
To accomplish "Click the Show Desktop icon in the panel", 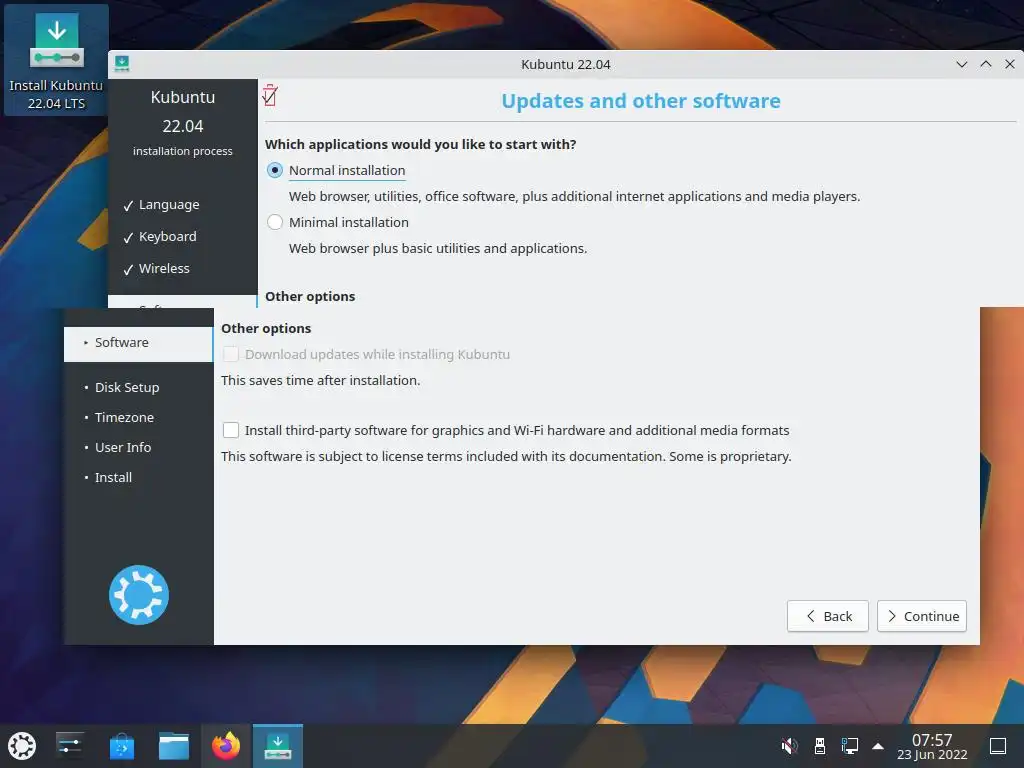I will pyautogui.click(x=998, y=746).
